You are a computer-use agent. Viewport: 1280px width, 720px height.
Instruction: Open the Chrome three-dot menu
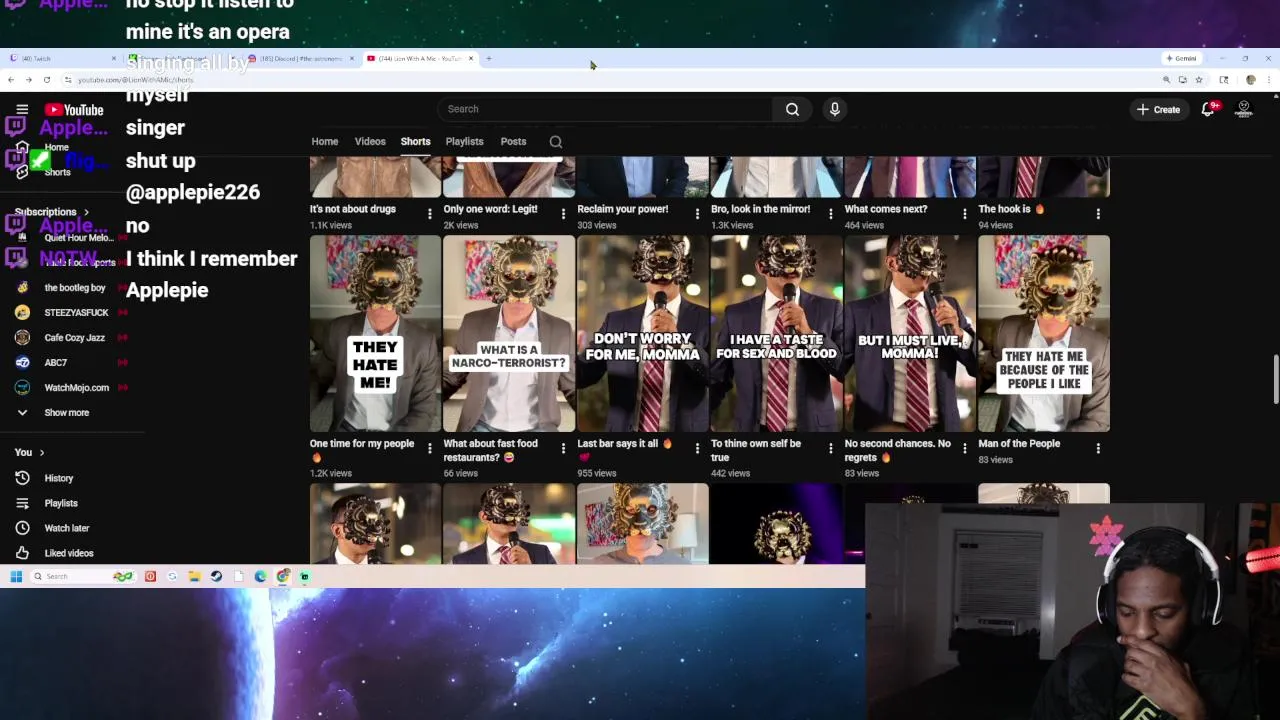1268,80
